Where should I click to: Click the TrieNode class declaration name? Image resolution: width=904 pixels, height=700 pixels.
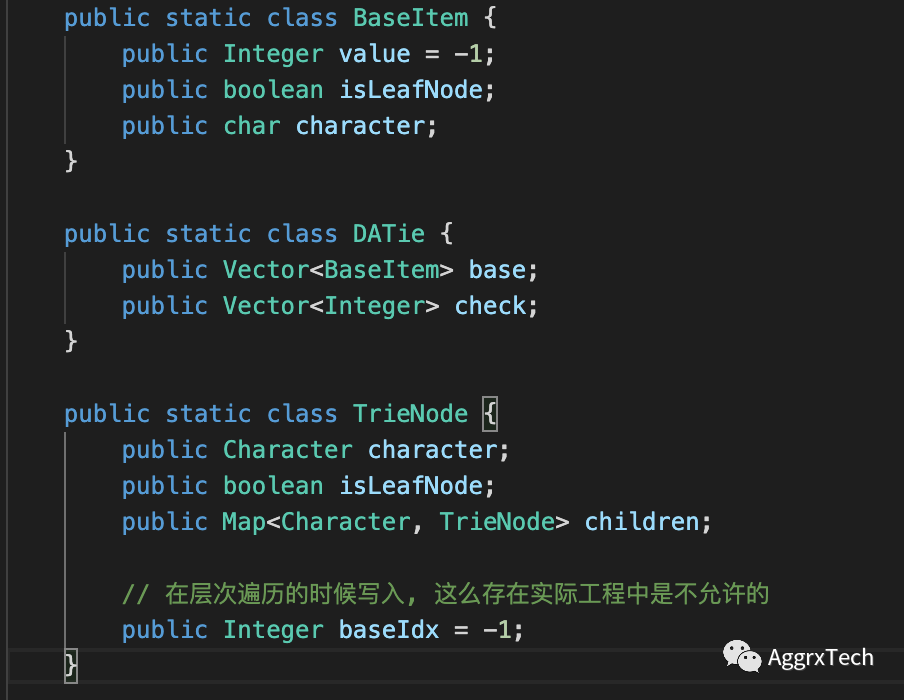coord(410,413)
